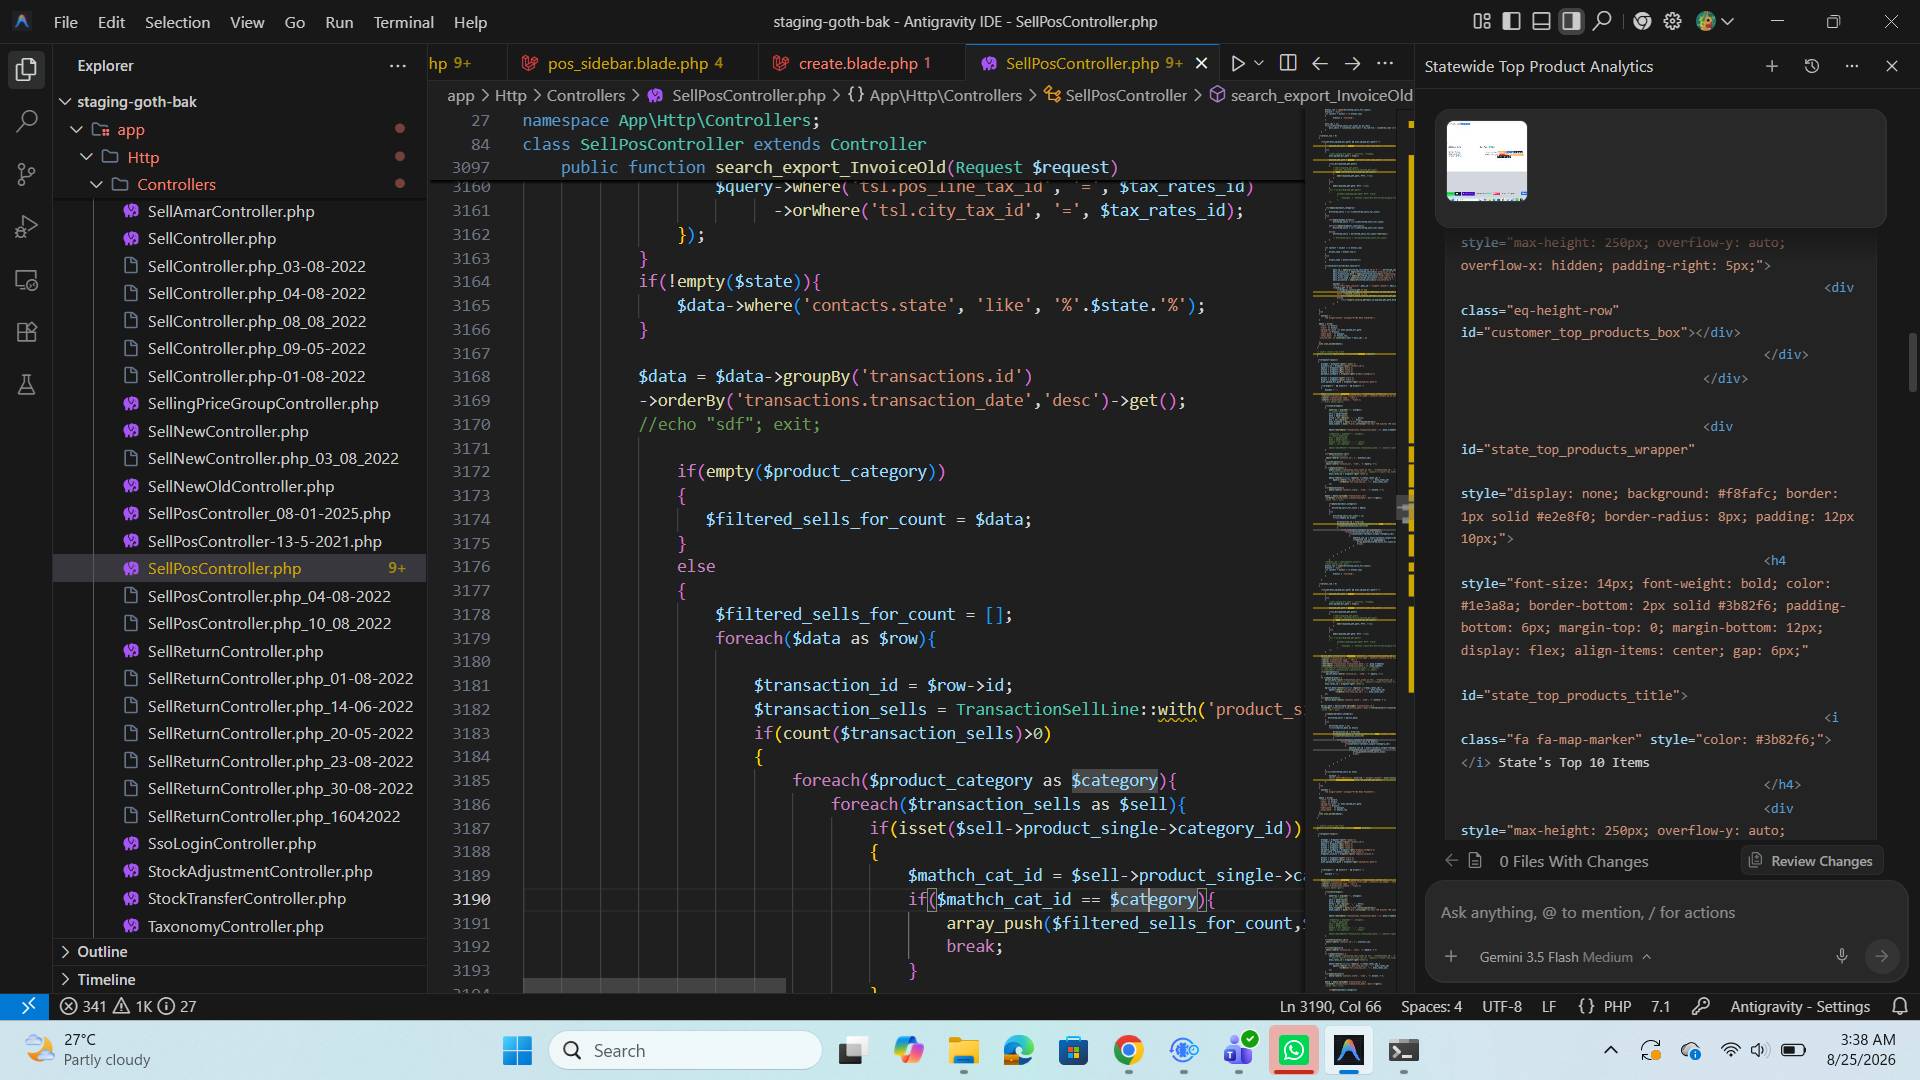Open the Gemini 3.5 Flash model dropdown
The height and width of the screenshot is (1080, 1920).
(1565, 957)
